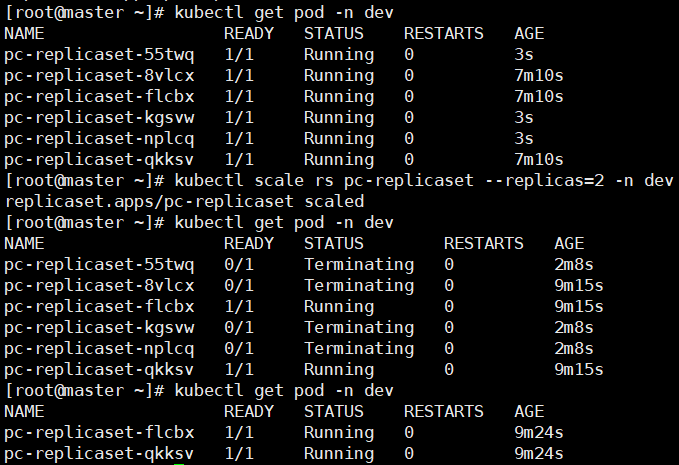Click Terminating status of pod pc-replicaset-nplcq
Screen dimensions: 679x465
358,349
